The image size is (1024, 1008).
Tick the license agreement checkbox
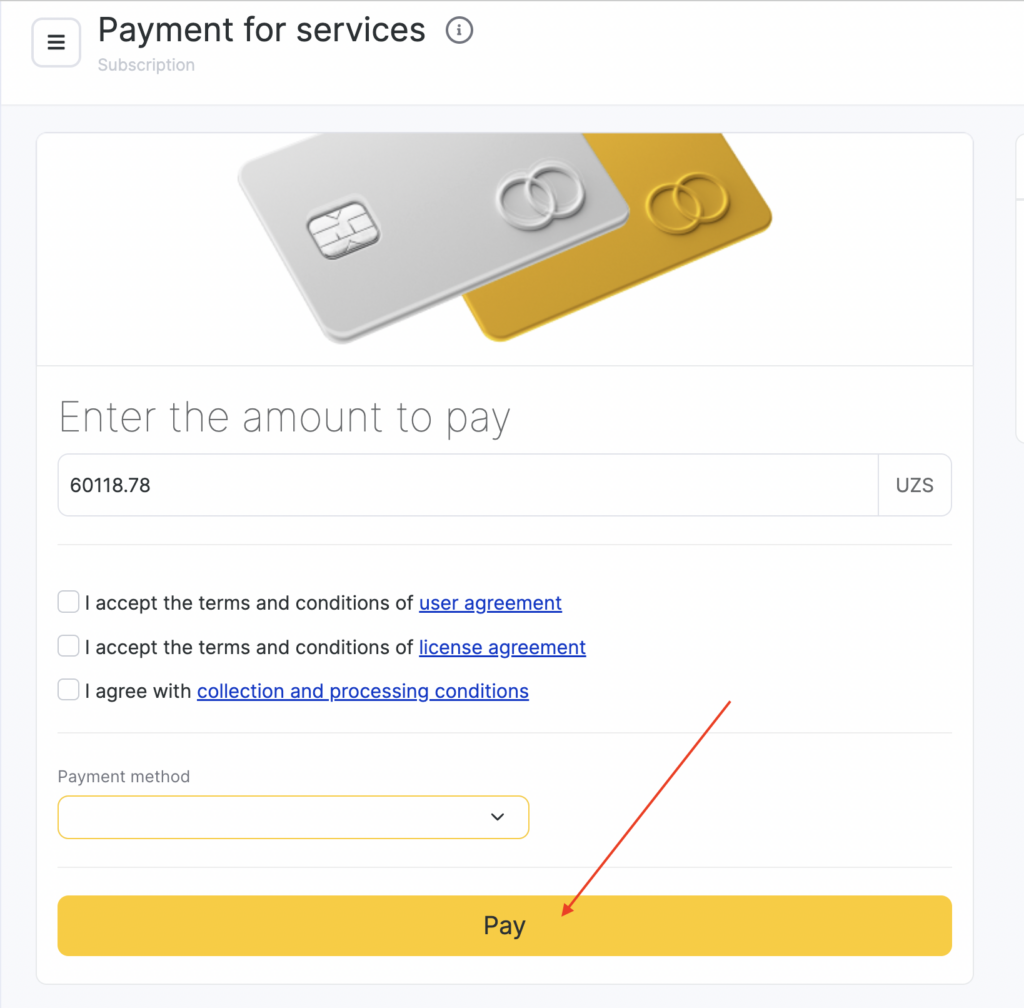68,646
